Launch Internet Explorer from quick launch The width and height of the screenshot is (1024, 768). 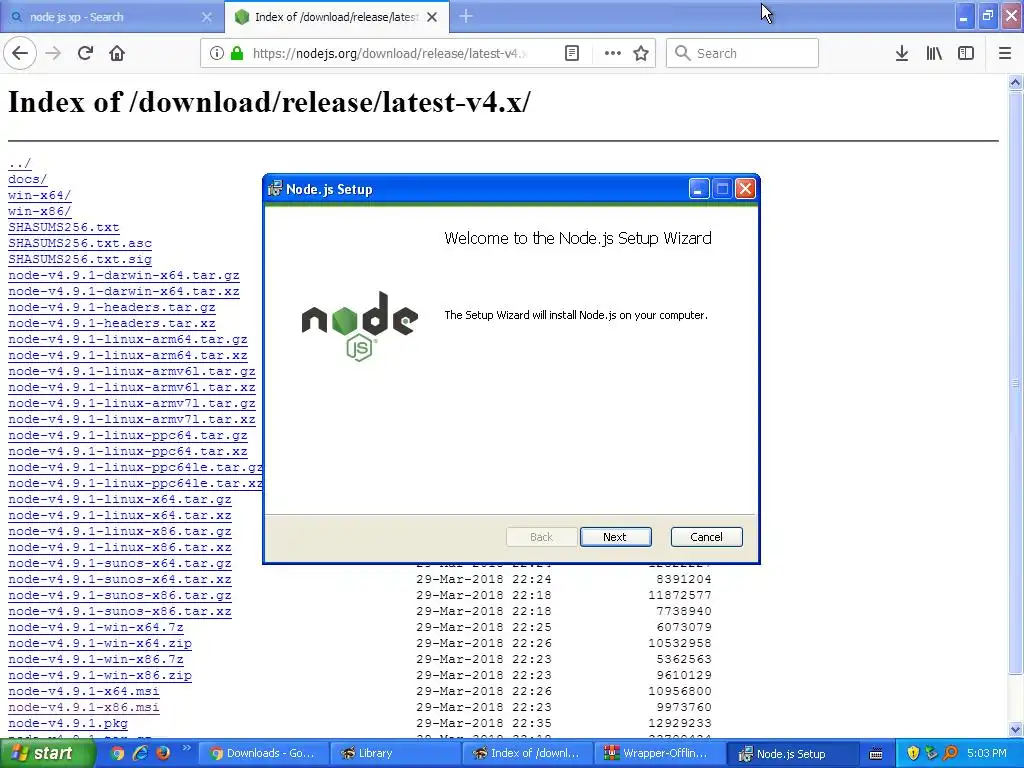tap(140, 753)
